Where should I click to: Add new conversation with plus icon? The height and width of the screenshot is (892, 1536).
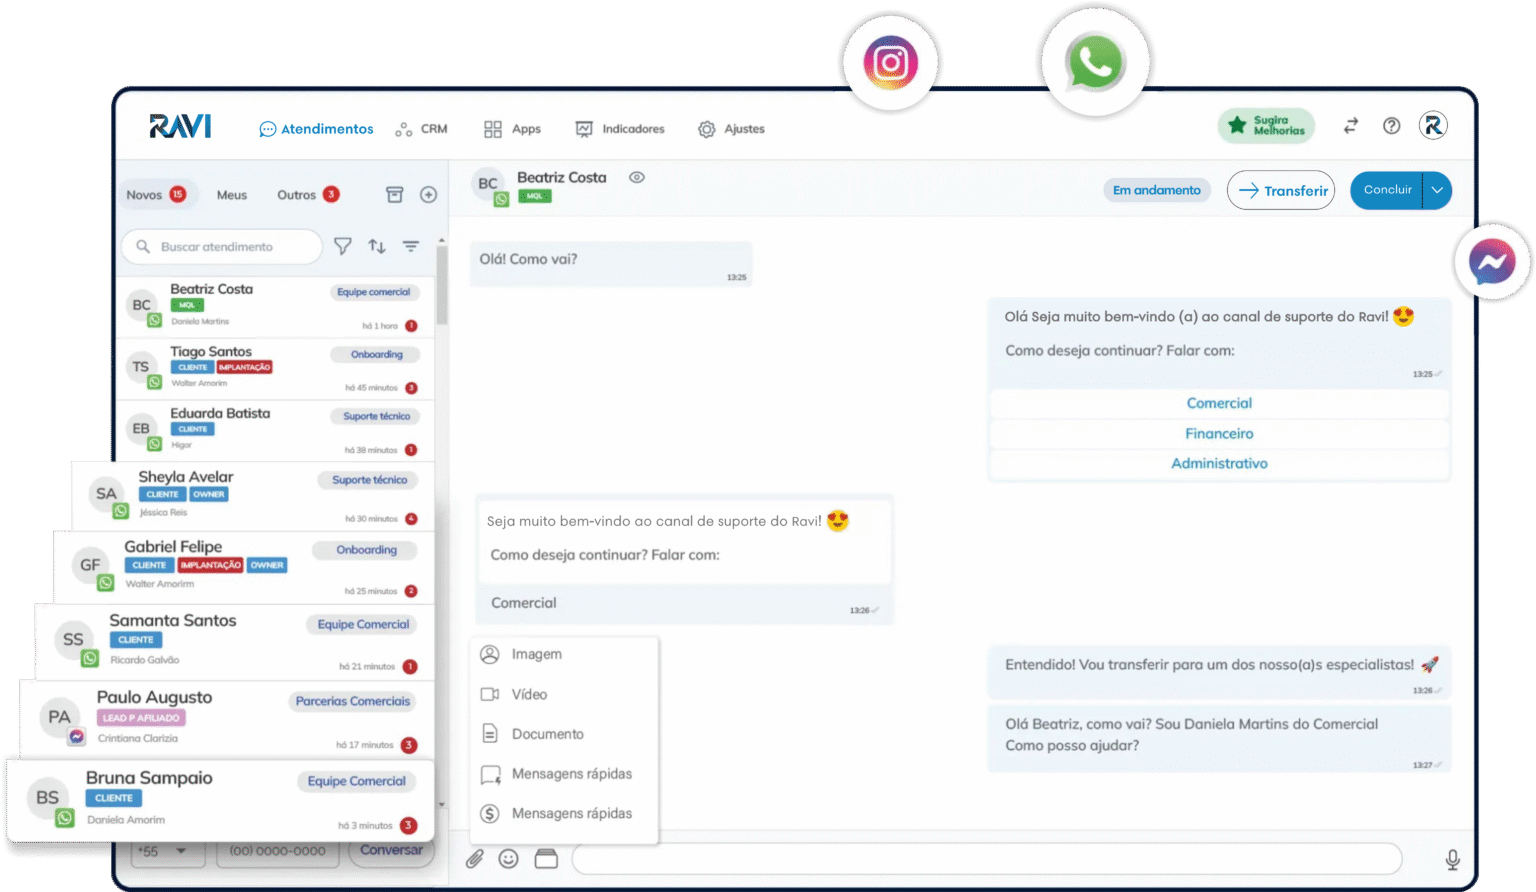(428, 195)
